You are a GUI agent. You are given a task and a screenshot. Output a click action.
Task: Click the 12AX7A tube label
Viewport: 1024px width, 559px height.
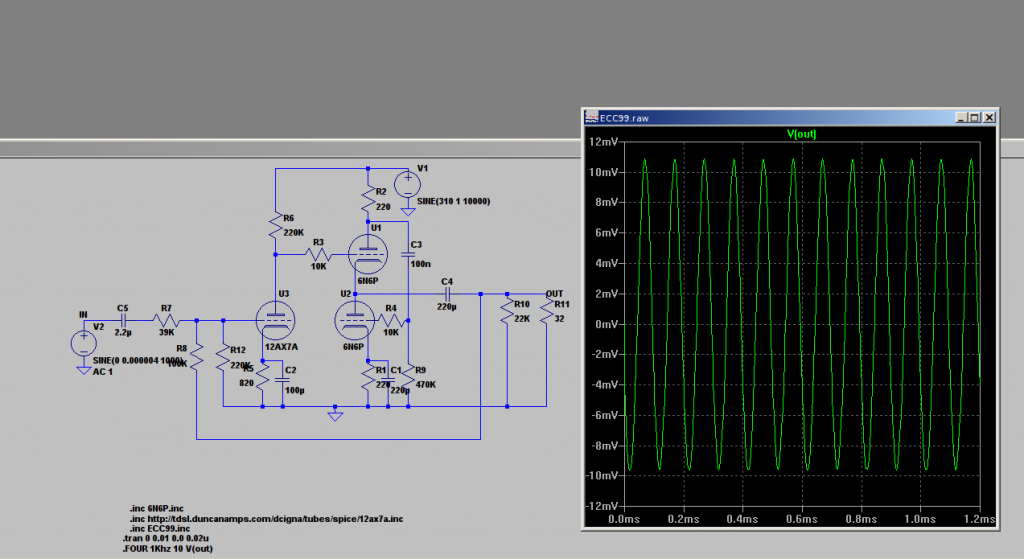click(x=281, y=347)
